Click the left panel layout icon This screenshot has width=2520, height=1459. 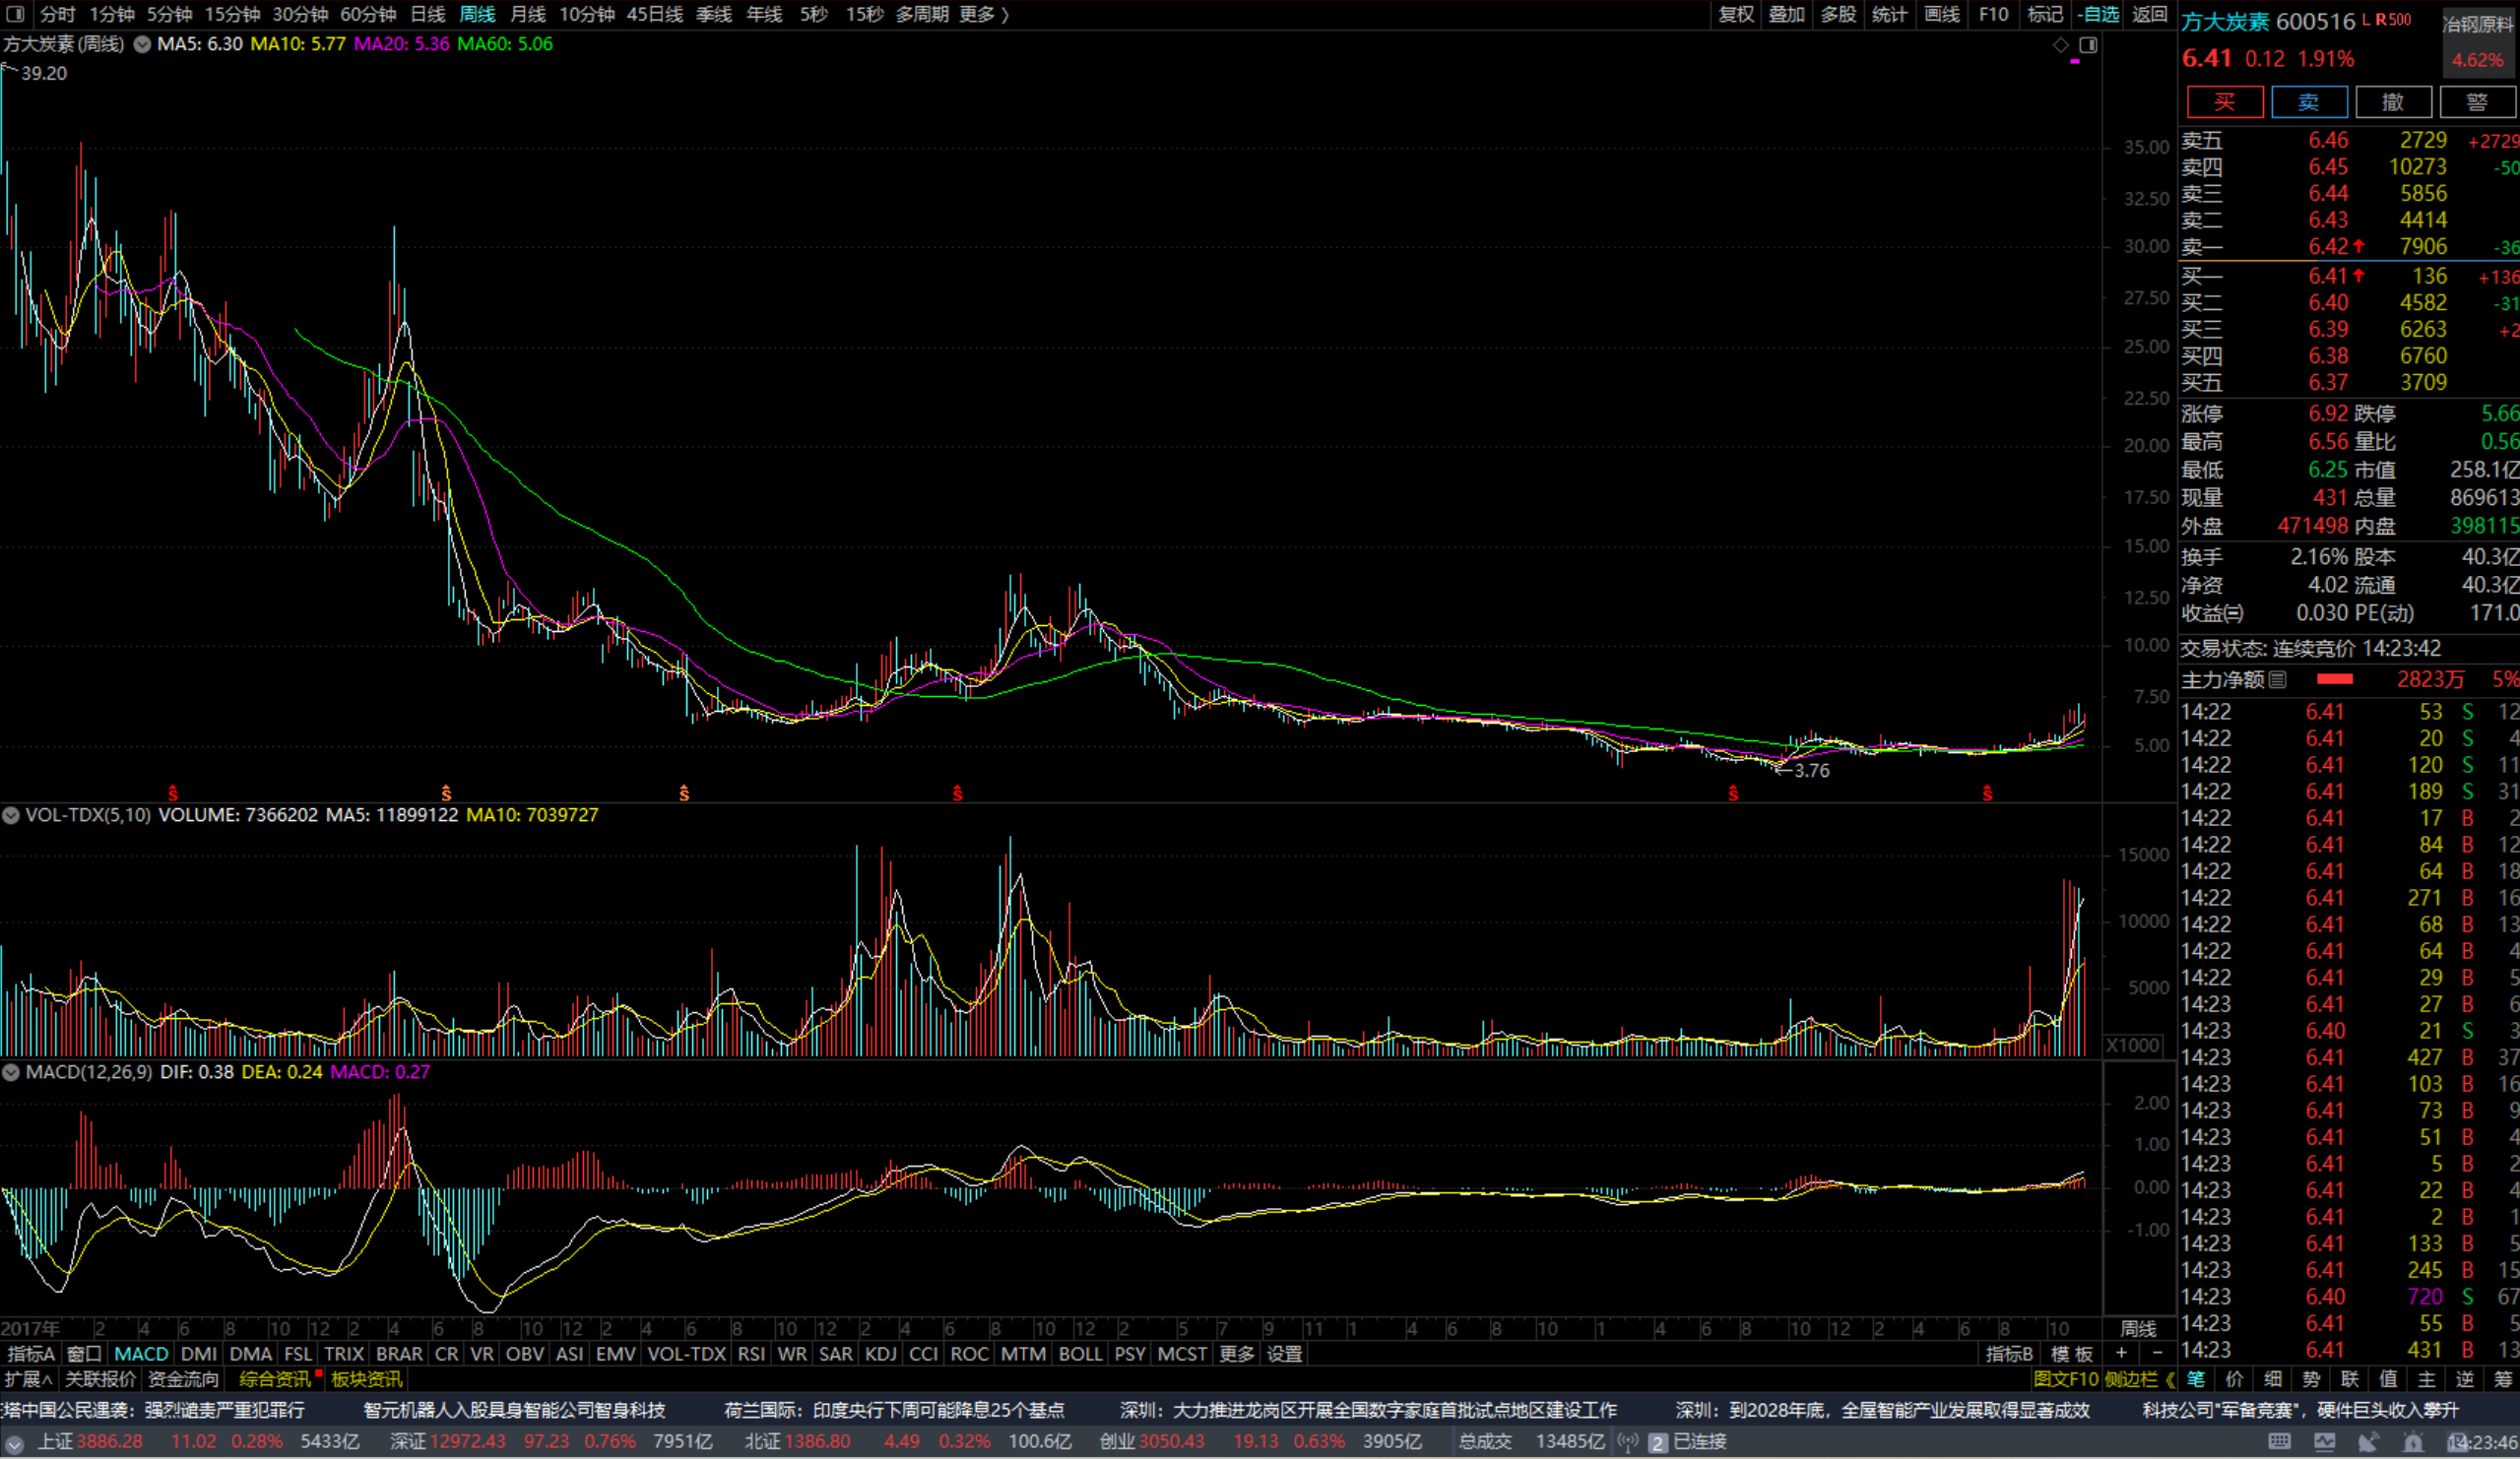click(15, 14)
